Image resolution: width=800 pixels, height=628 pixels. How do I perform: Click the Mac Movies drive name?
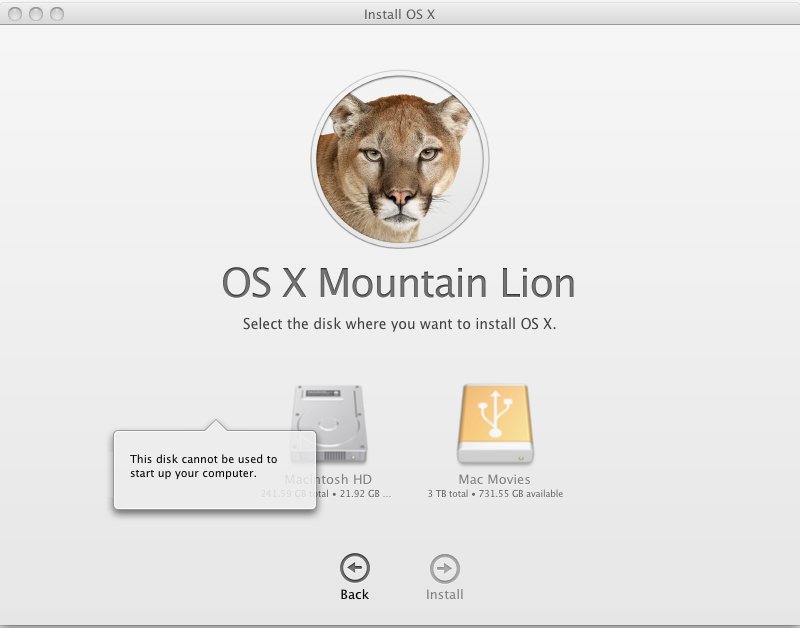[494, 480]
